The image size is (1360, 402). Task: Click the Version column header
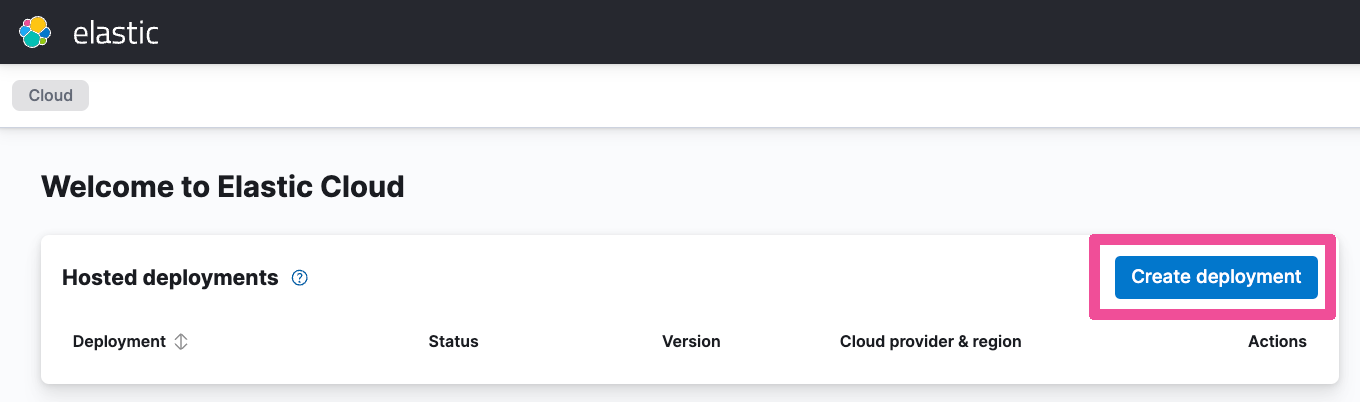691,341
